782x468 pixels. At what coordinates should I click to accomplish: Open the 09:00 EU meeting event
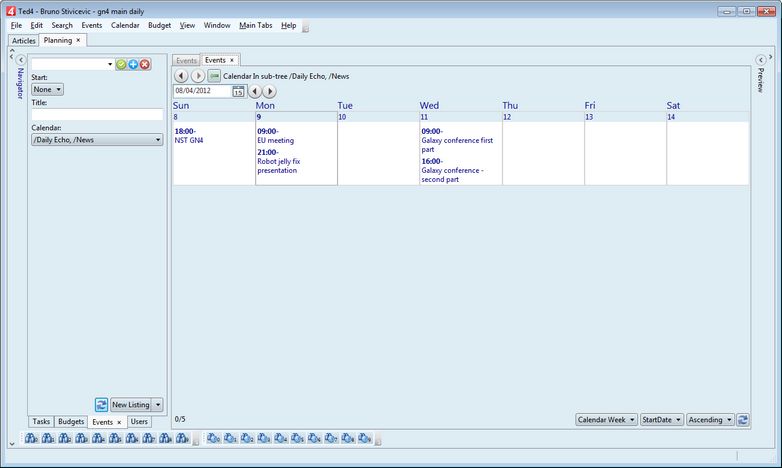click(276, 136)
